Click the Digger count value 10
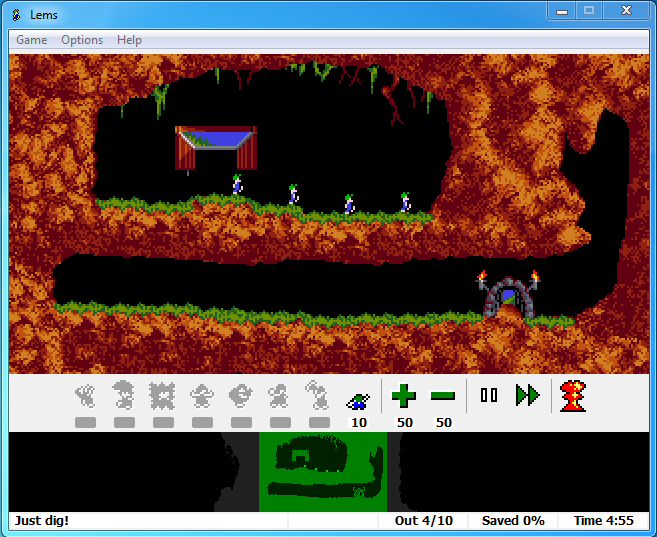Screen dimensions: 657x537 point(359,422)
